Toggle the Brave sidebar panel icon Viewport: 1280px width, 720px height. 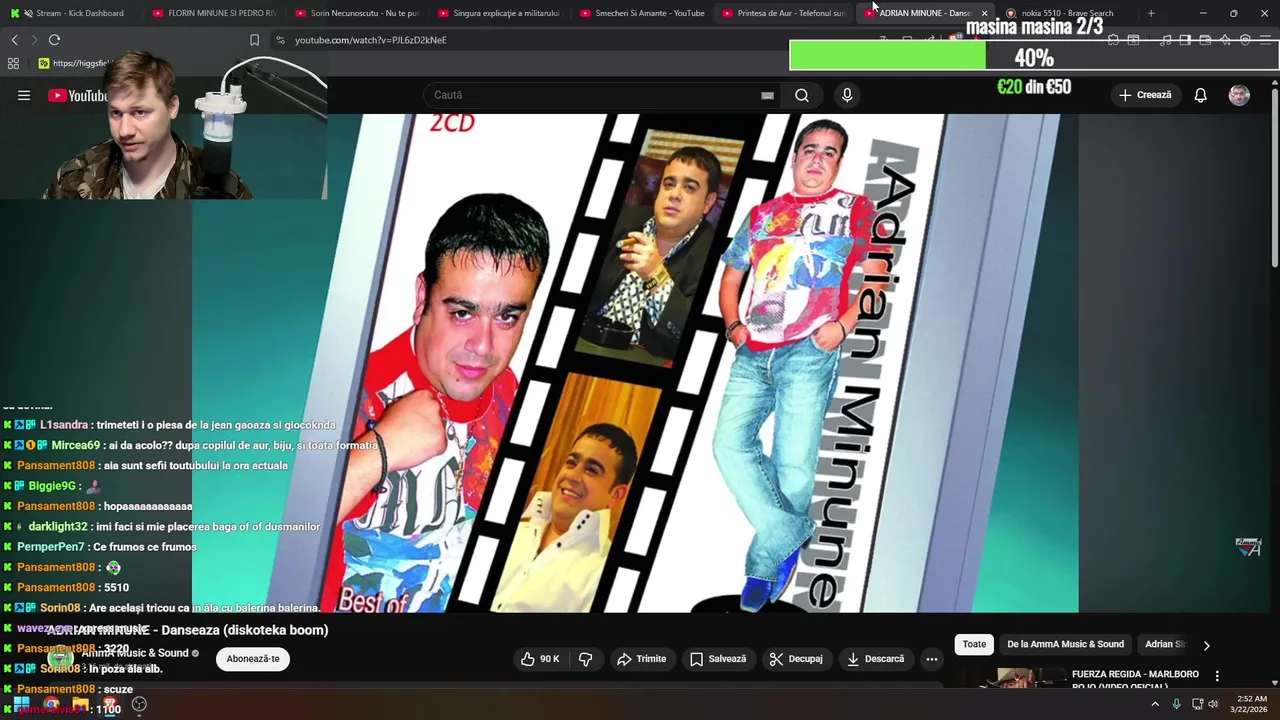point(1185,40)
